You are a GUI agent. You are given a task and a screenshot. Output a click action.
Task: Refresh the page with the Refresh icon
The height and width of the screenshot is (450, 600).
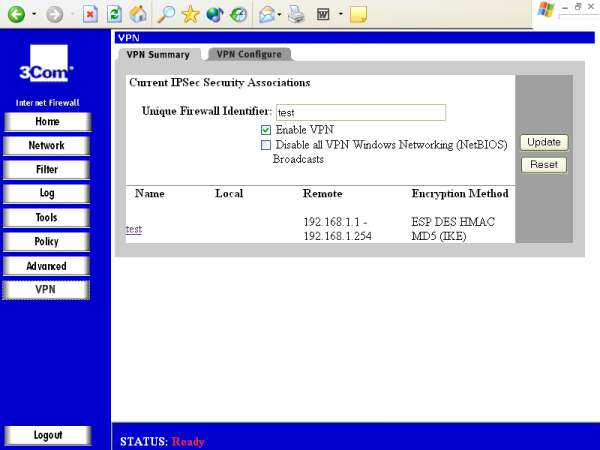pyautogui.click(x=114, y=15)
